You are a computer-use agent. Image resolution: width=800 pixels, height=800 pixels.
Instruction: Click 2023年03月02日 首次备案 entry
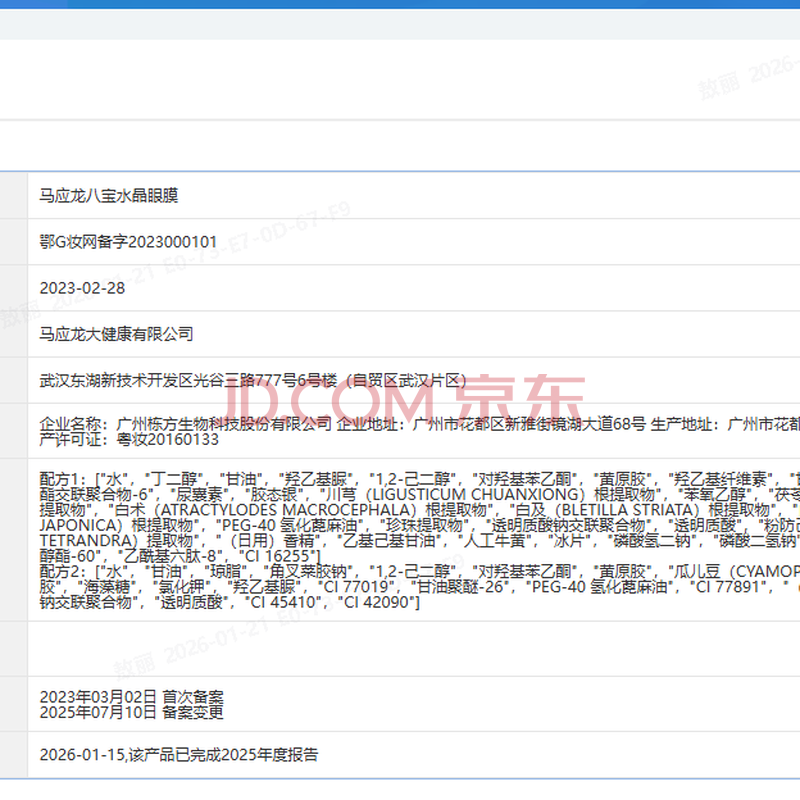point(131,696)
